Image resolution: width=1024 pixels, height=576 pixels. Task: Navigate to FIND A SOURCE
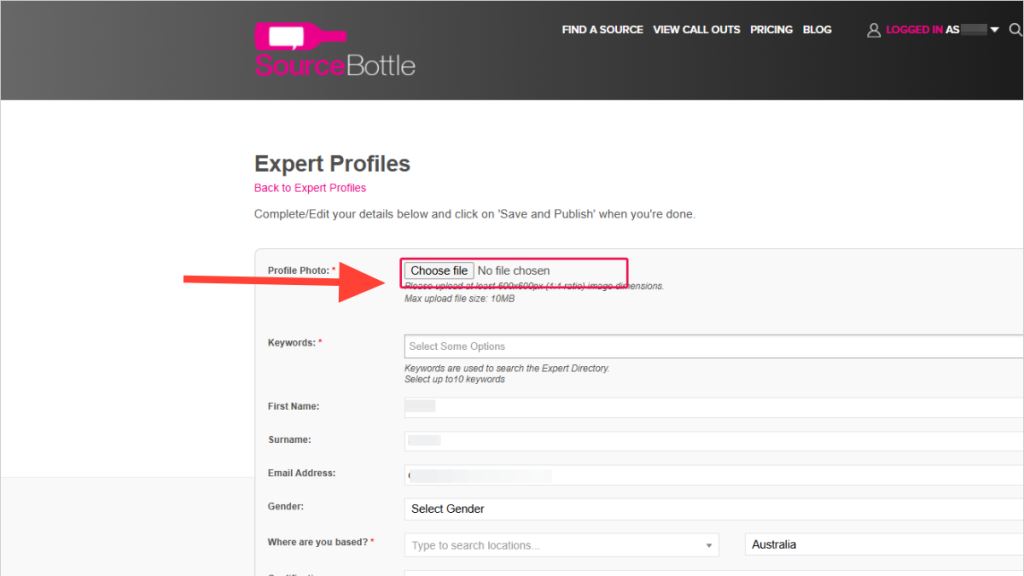click(x=602, y=30)
